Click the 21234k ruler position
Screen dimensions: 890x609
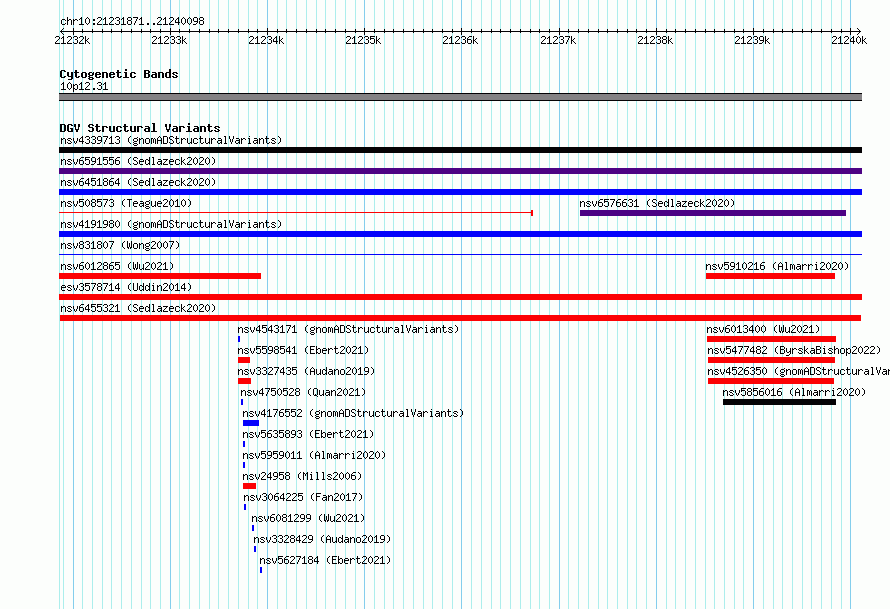click(x=266, y=40)
